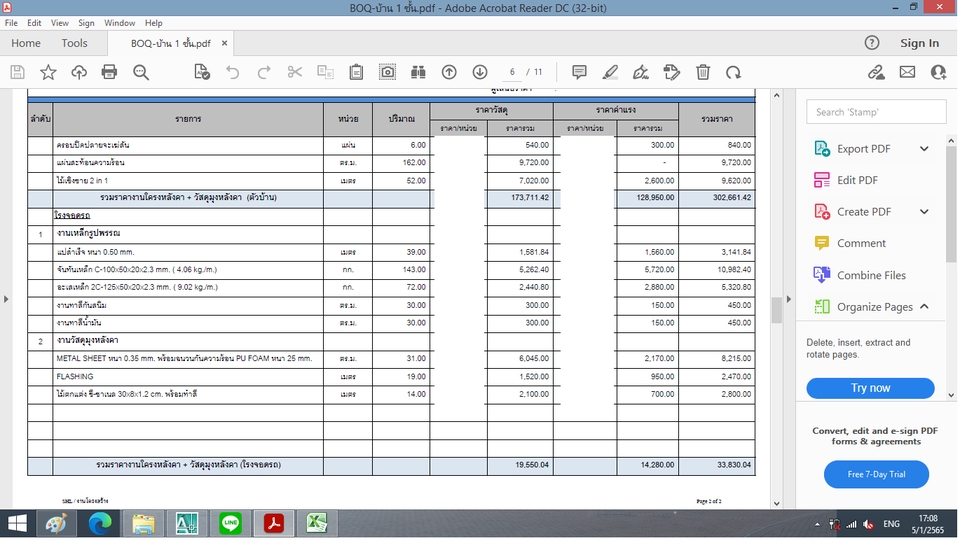Type in the Search 'Stamp' box

(876, 112)
